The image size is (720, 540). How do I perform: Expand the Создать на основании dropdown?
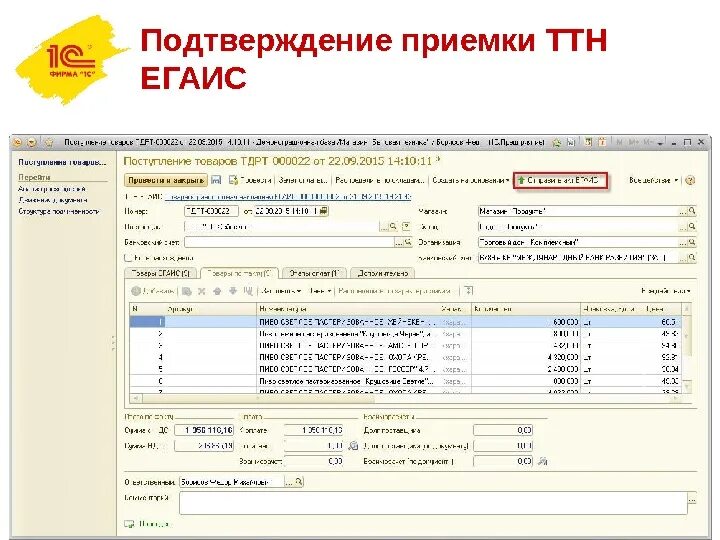coord(471,180)
